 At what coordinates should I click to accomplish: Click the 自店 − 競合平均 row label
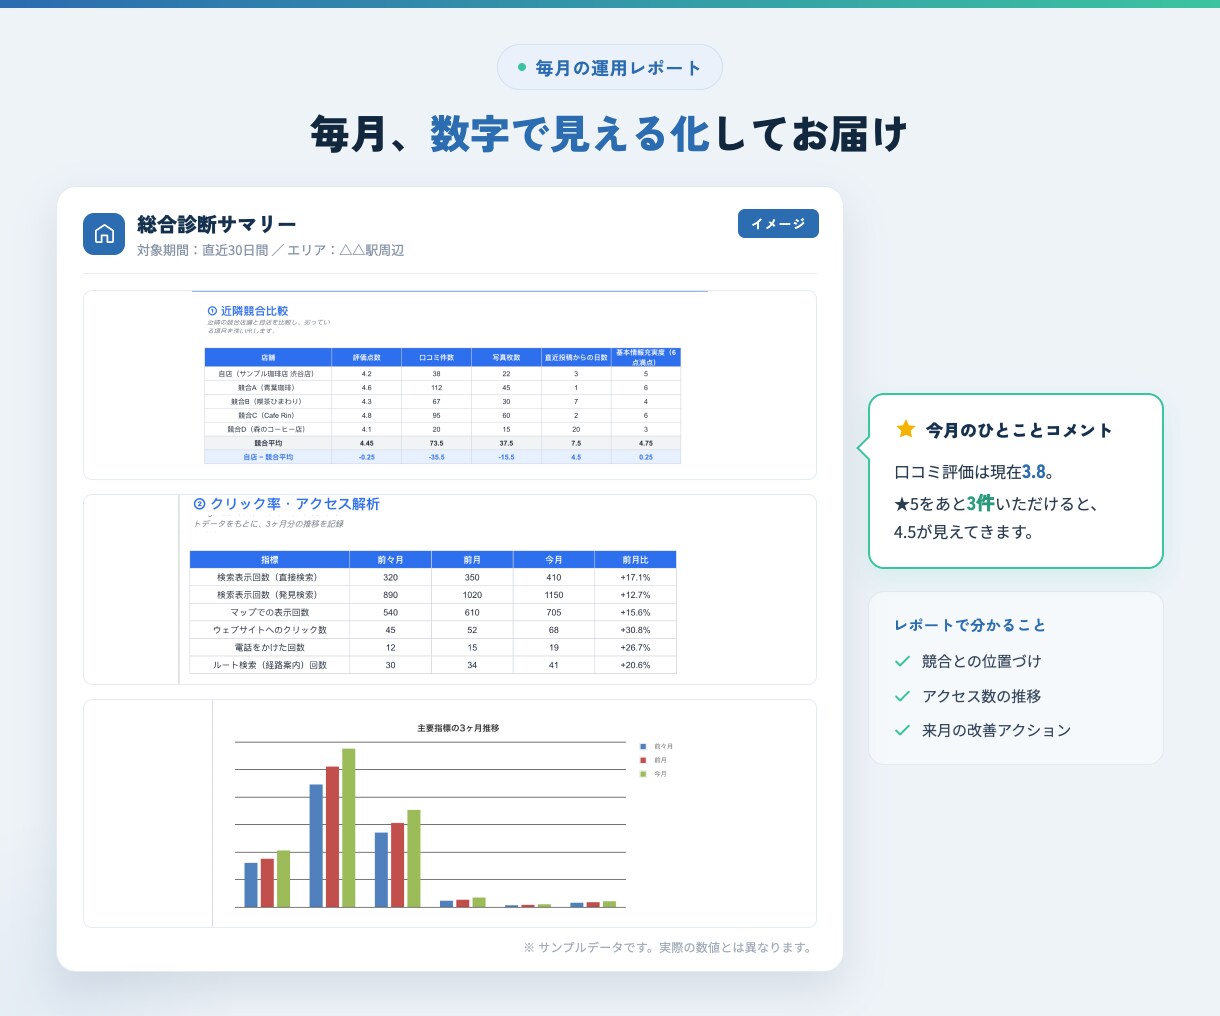tap(268, 457)
